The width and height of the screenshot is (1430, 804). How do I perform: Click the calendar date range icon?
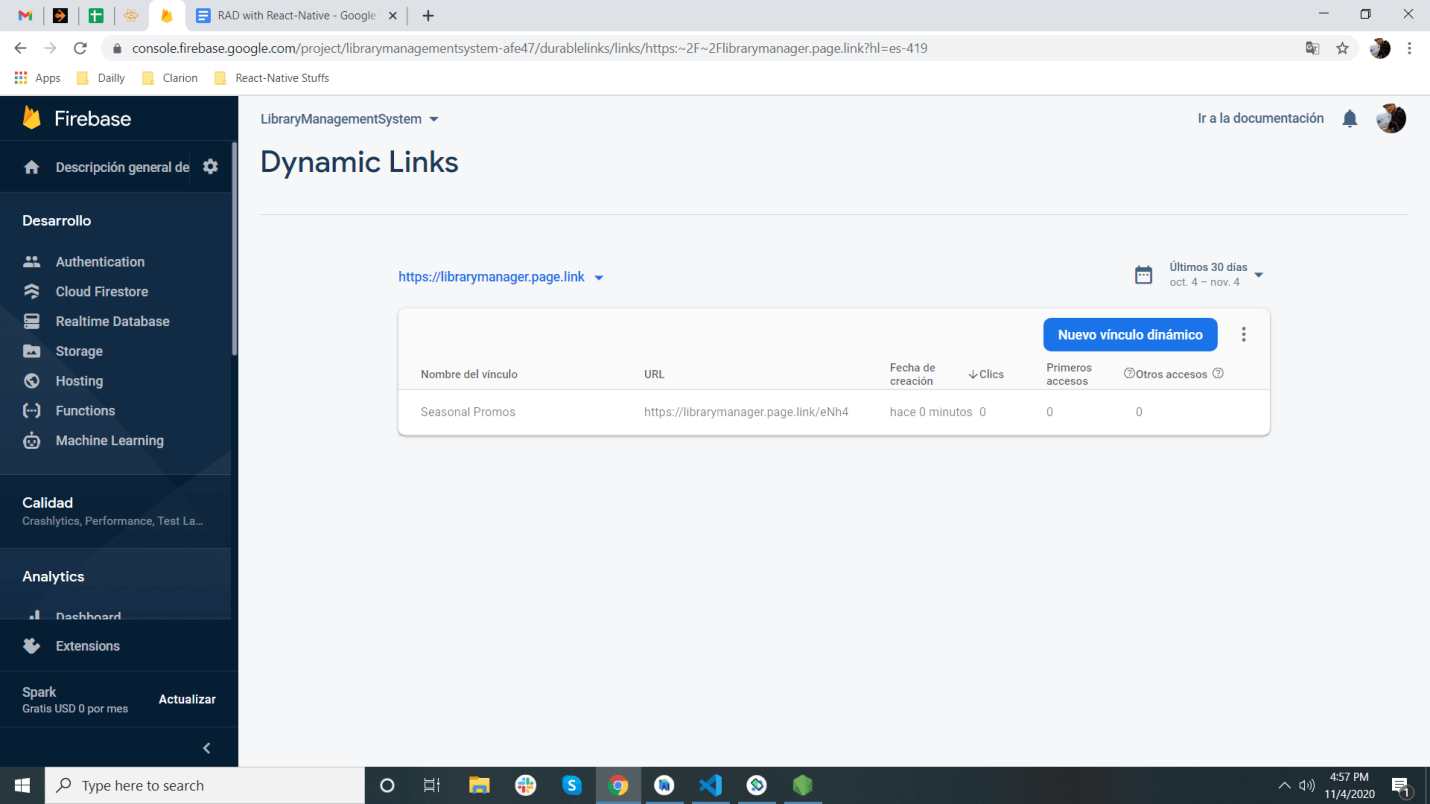[x=1144, y=275]
